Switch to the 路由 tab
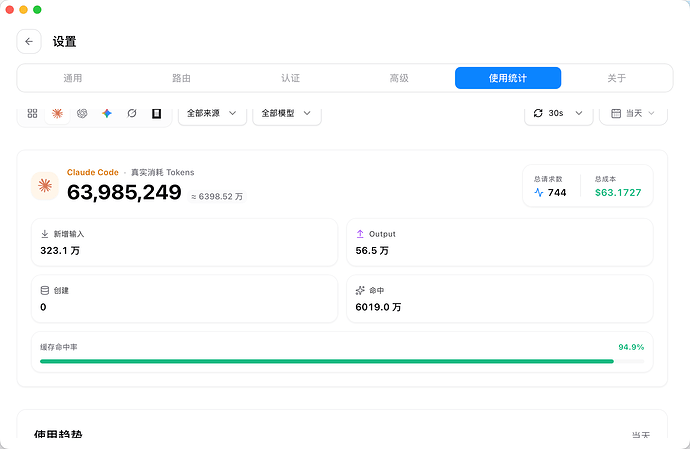The height and width of the screenshot is (449, 690). click(181, 78)
